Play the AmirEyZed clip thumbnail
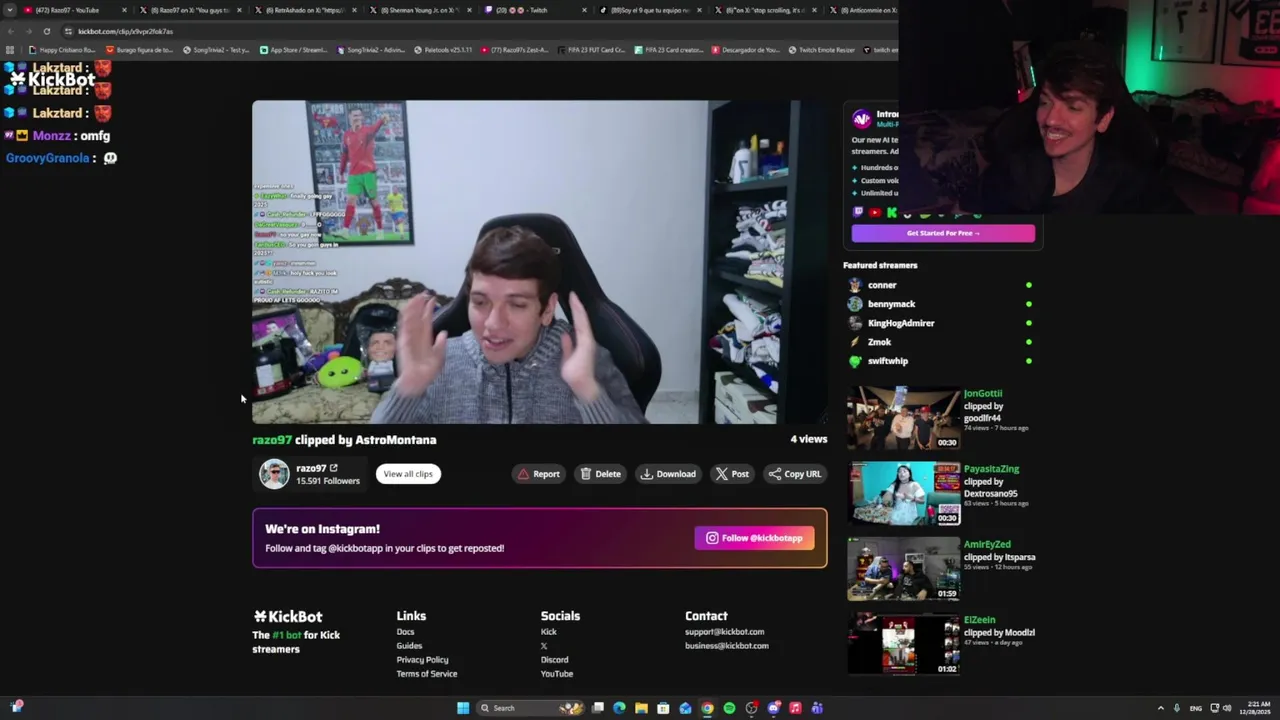This screenshot has width=1280, height=720. pyautogui.click(x=903, y=569)
